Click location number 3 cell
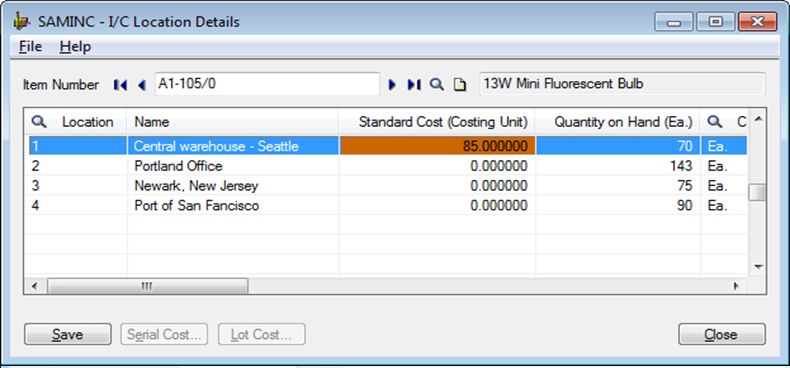 tap(77, 186)
